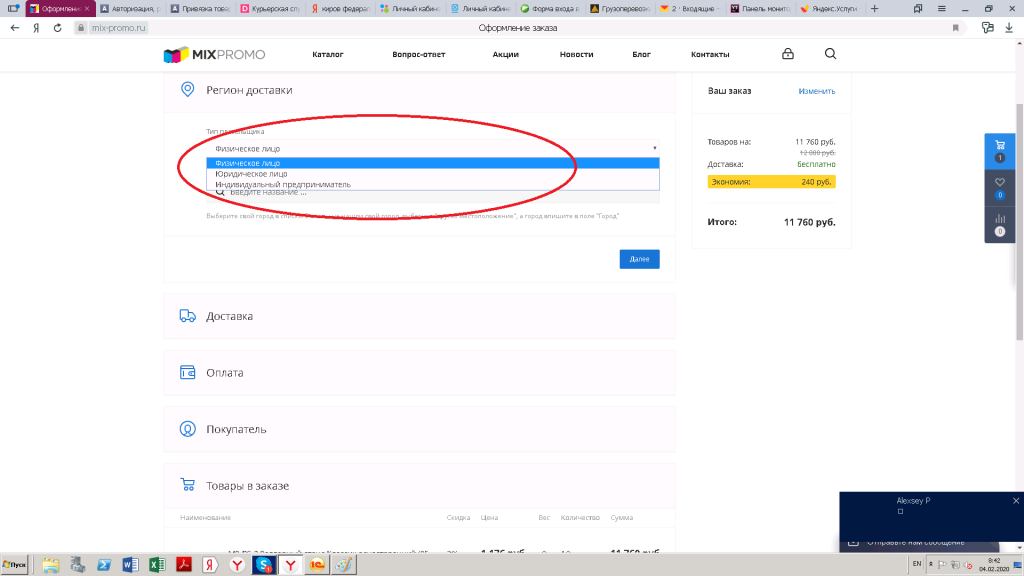Image resolution: width=1024 pixels, height=576 pixels.
Task: Click the 'Изменить' link in order summary
Action: pos(816,91)
